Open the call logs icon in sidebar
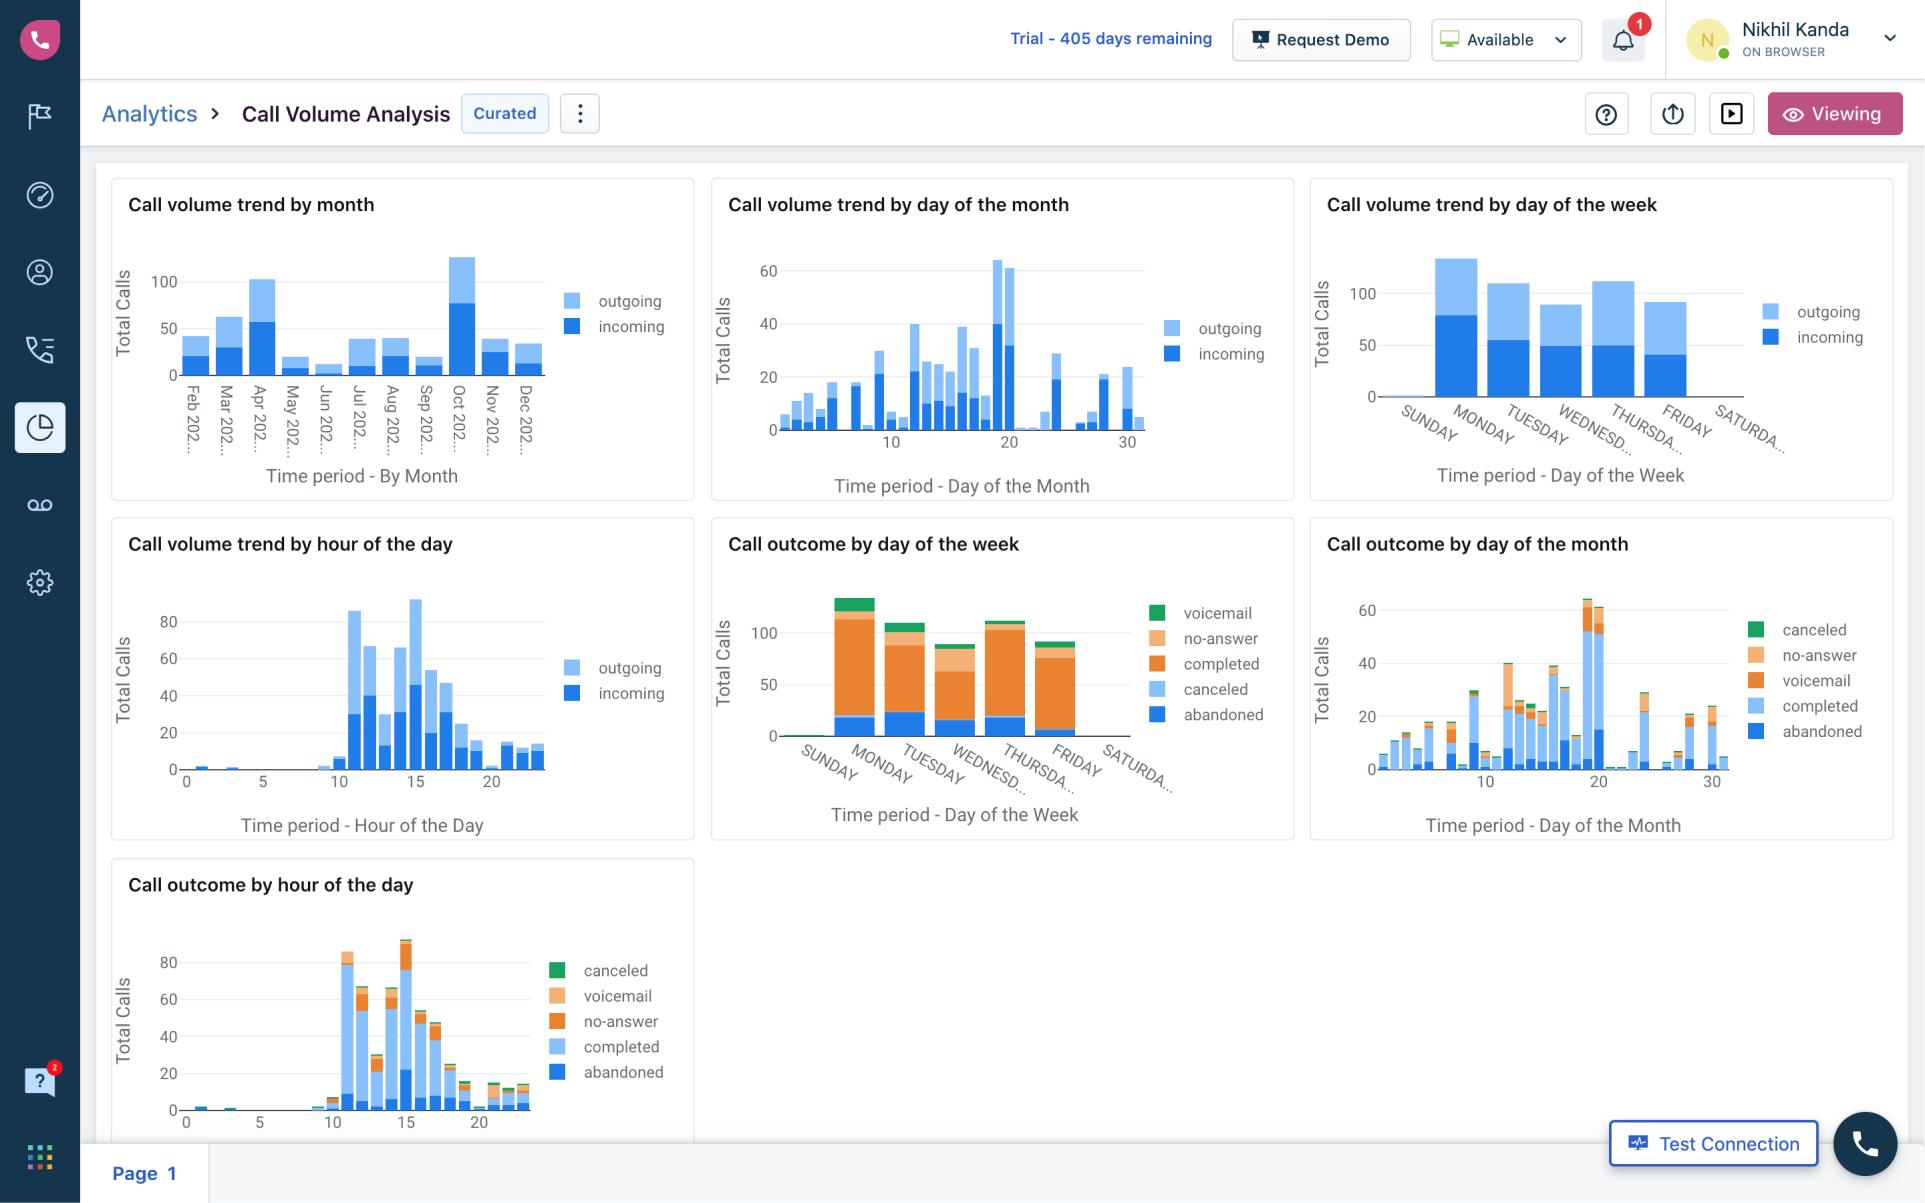 pos(40,350)
